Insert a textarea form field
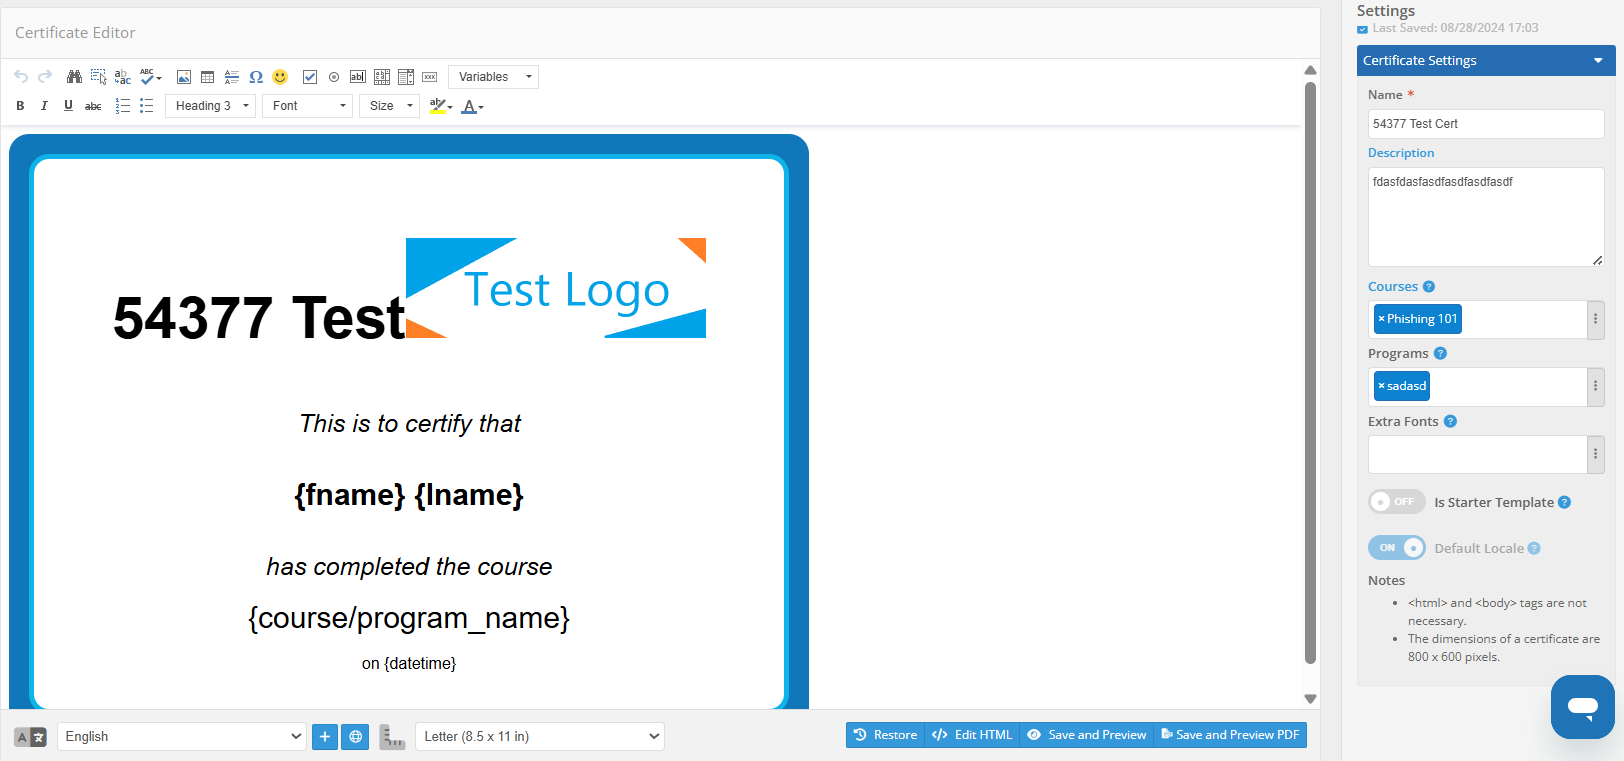 coord(382,77)
